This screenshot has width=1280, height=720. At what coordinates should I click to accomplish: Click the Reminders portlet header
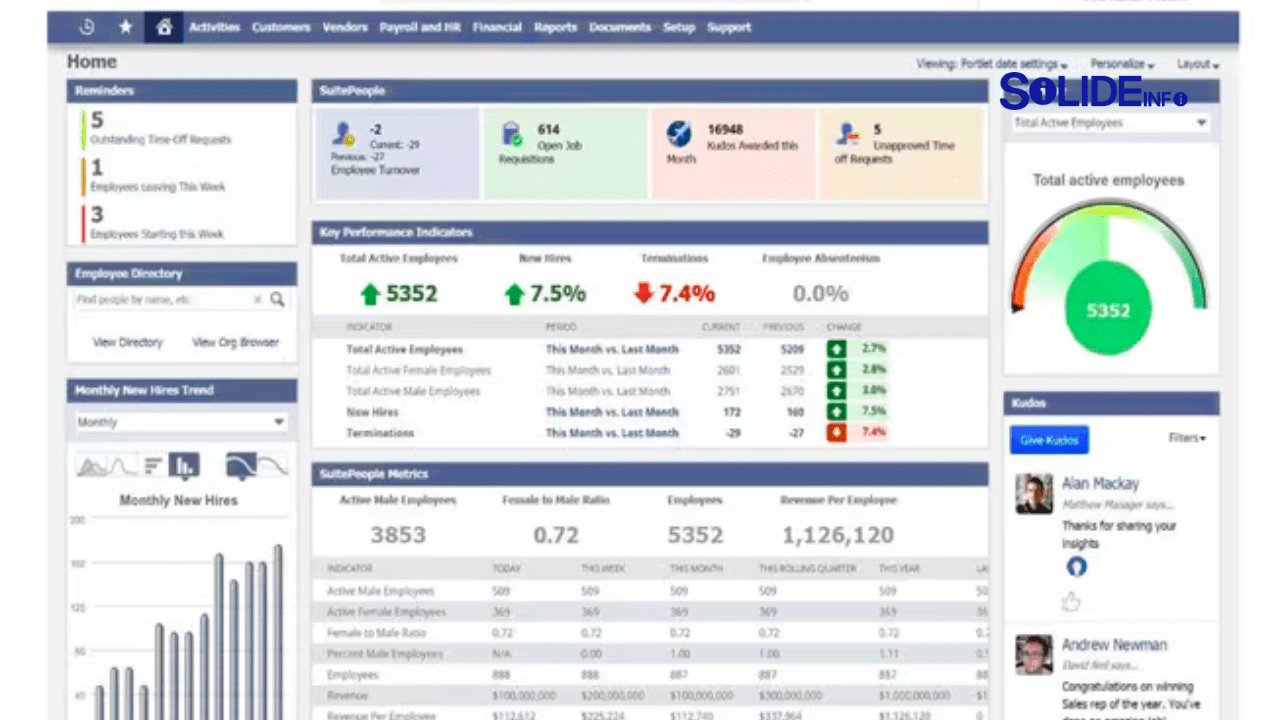[182, 91]
